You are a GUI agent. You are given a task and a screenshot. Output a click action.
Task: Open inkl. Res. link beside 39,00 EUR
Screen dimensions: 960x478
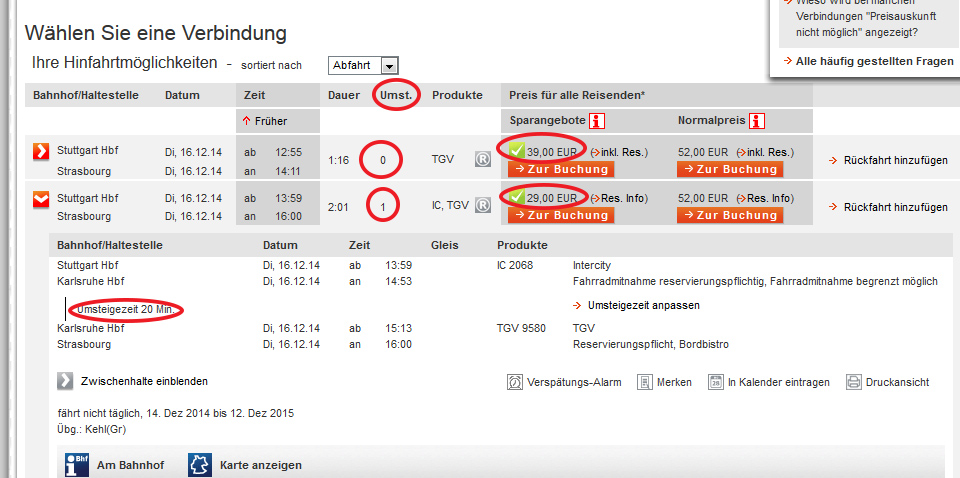pos(619,152)
